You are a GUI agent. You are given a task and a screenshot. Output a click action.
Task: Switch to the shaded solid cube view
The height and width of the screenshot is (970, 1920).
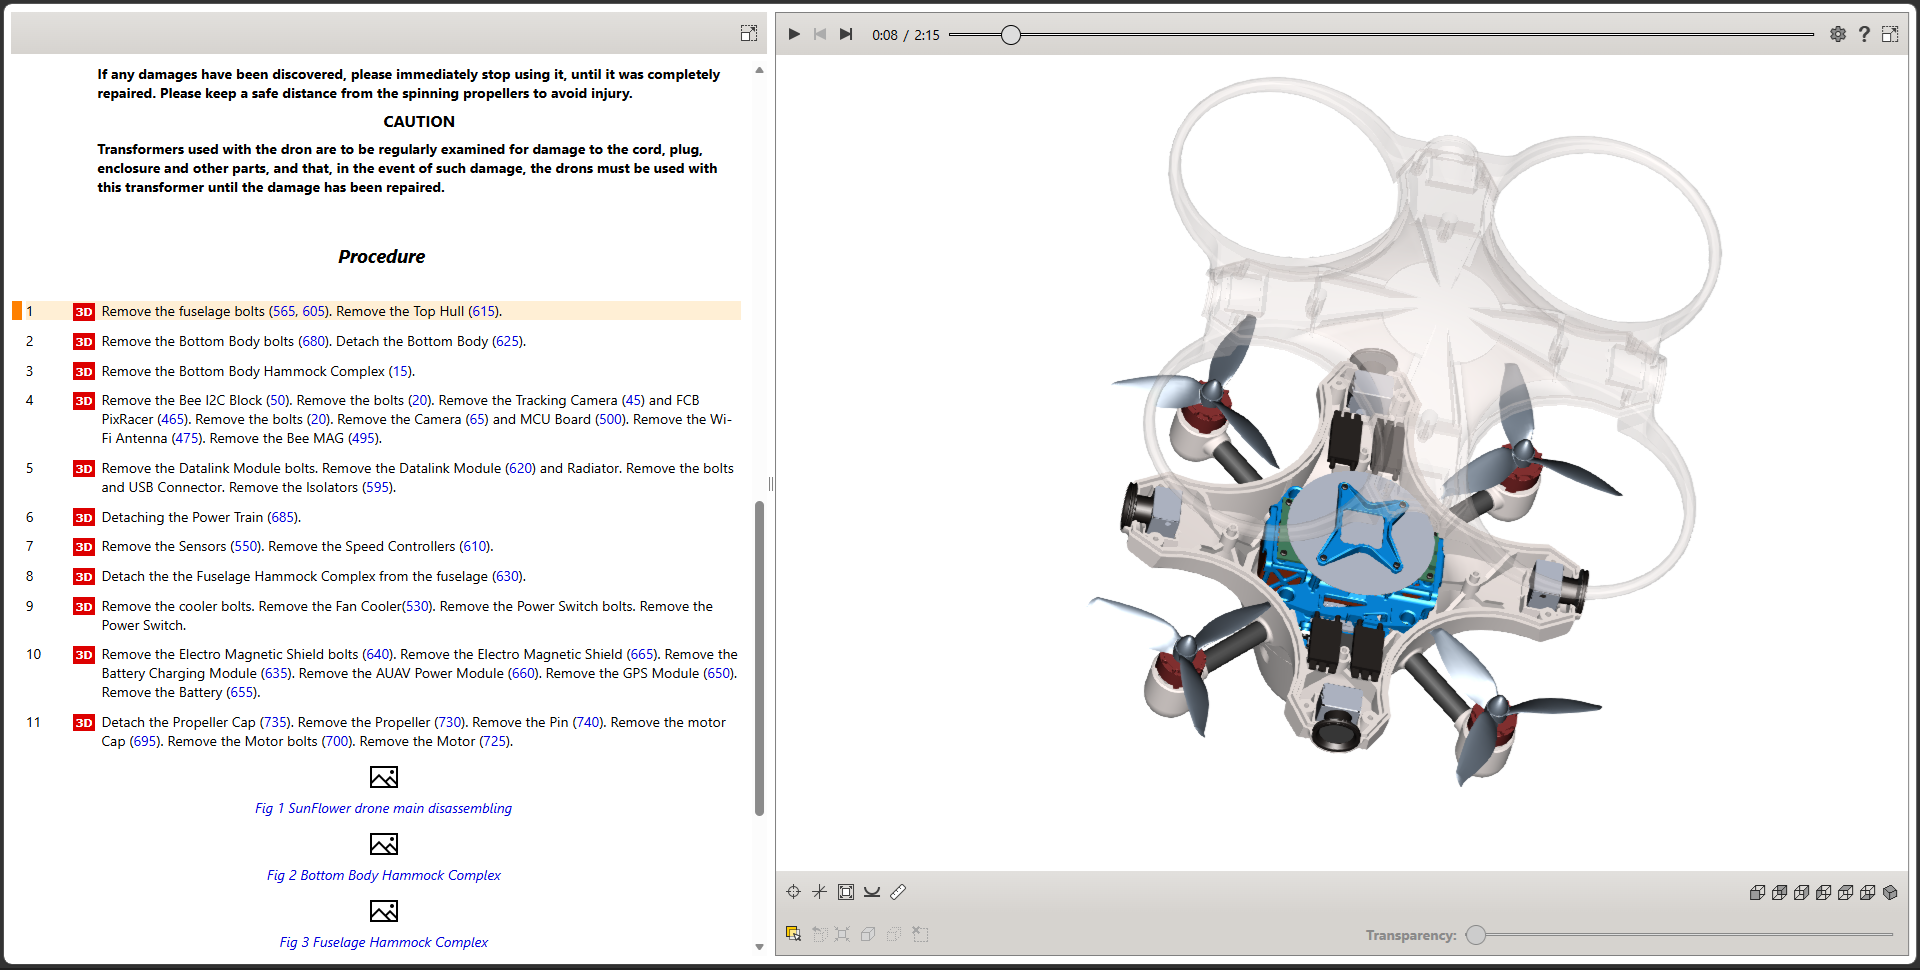1890,893
